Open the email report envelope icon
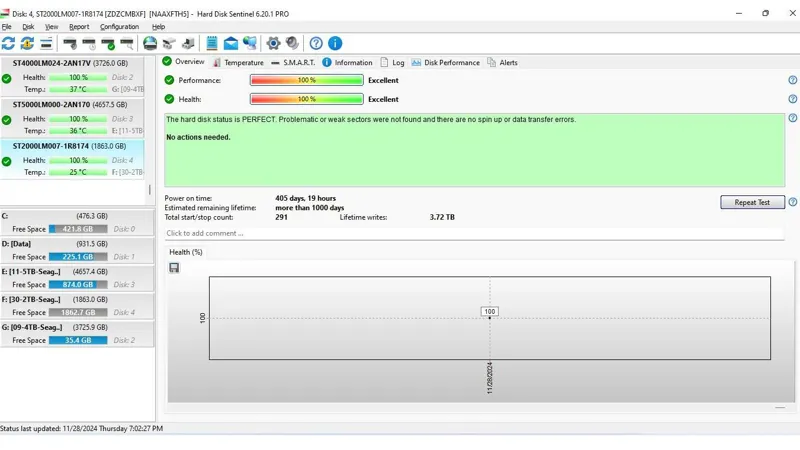 pyautogui.click(x=231, y=44)
